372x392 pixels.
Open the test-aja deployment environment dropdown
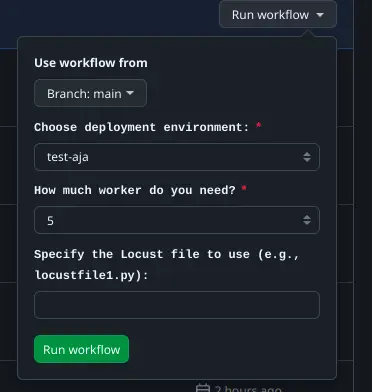pyautogui.click(x=177, y=157)
